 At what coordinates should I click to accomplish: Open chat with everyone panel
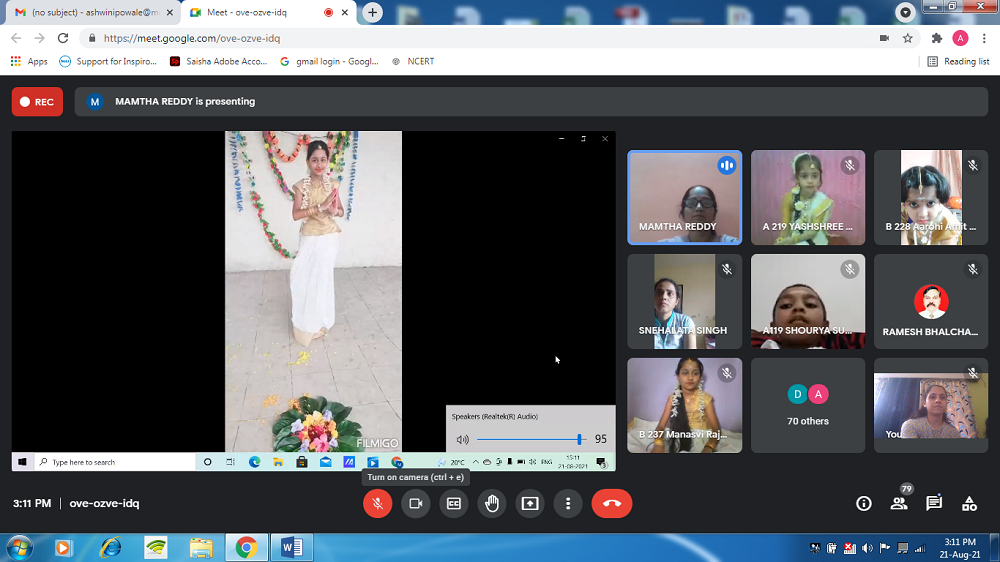tap(934, 503)
